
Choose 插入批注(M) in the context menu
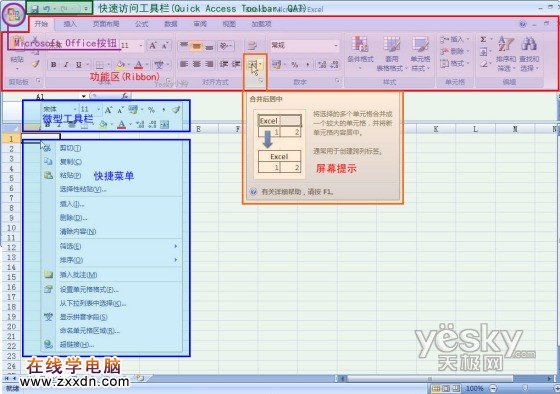(112, 275)
